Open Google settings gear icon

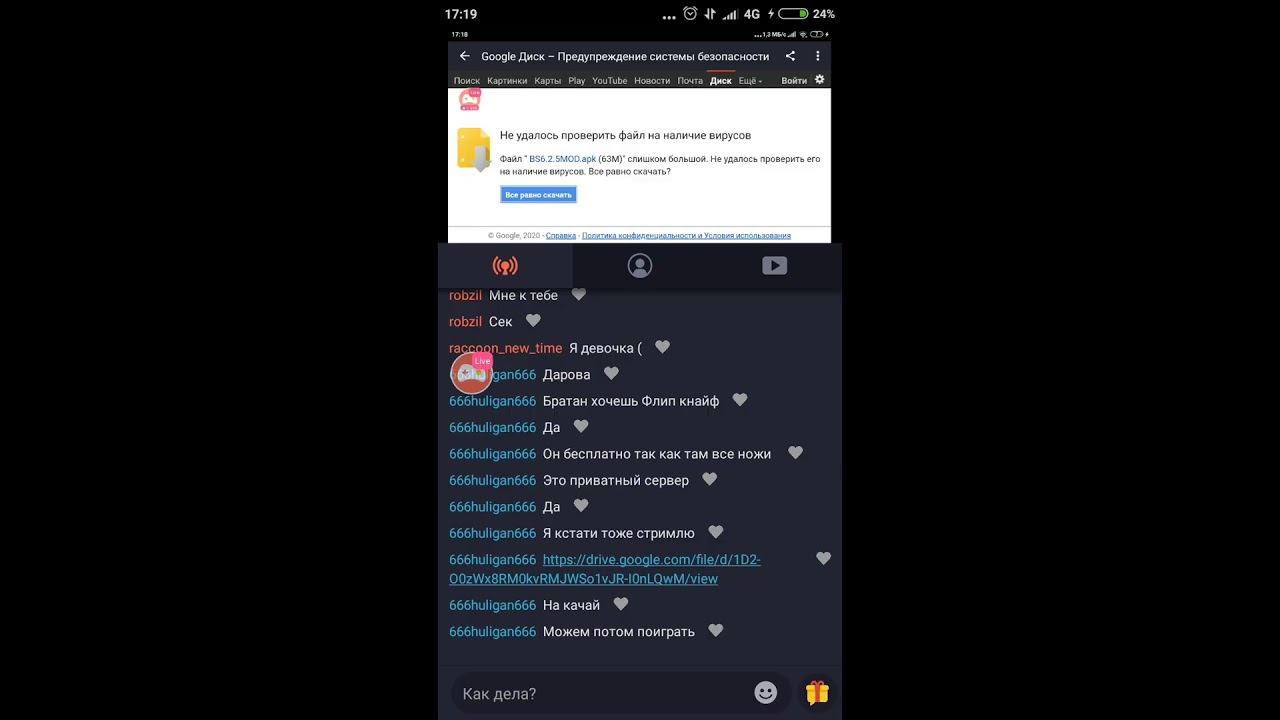tap(819, 80)
